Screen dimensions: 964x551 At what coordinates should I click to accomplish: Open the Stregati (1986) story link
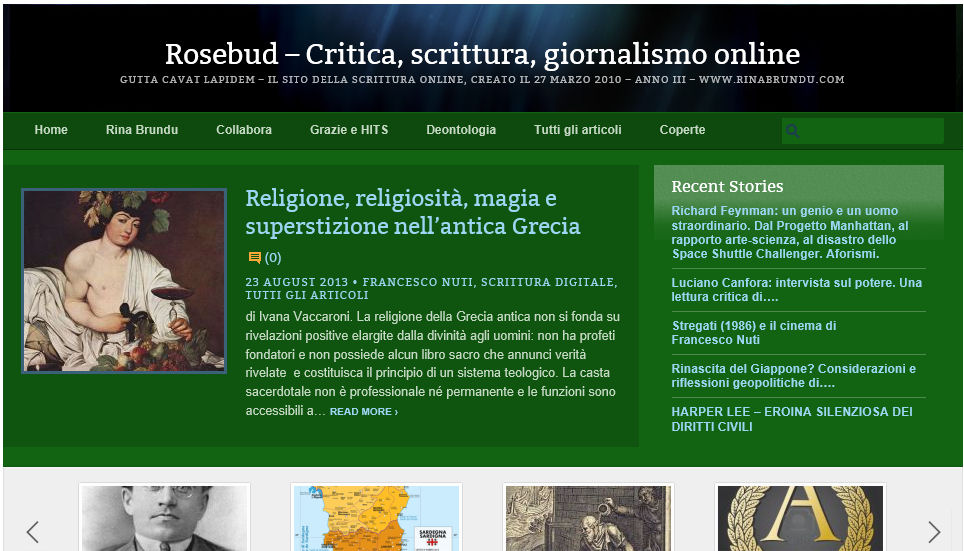[x=753, y=333]
